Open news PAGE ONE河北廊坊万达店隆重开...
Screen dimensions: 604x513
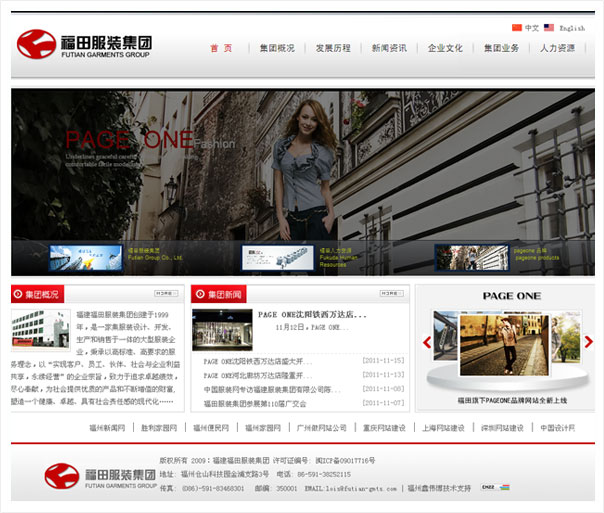point(258,376)
